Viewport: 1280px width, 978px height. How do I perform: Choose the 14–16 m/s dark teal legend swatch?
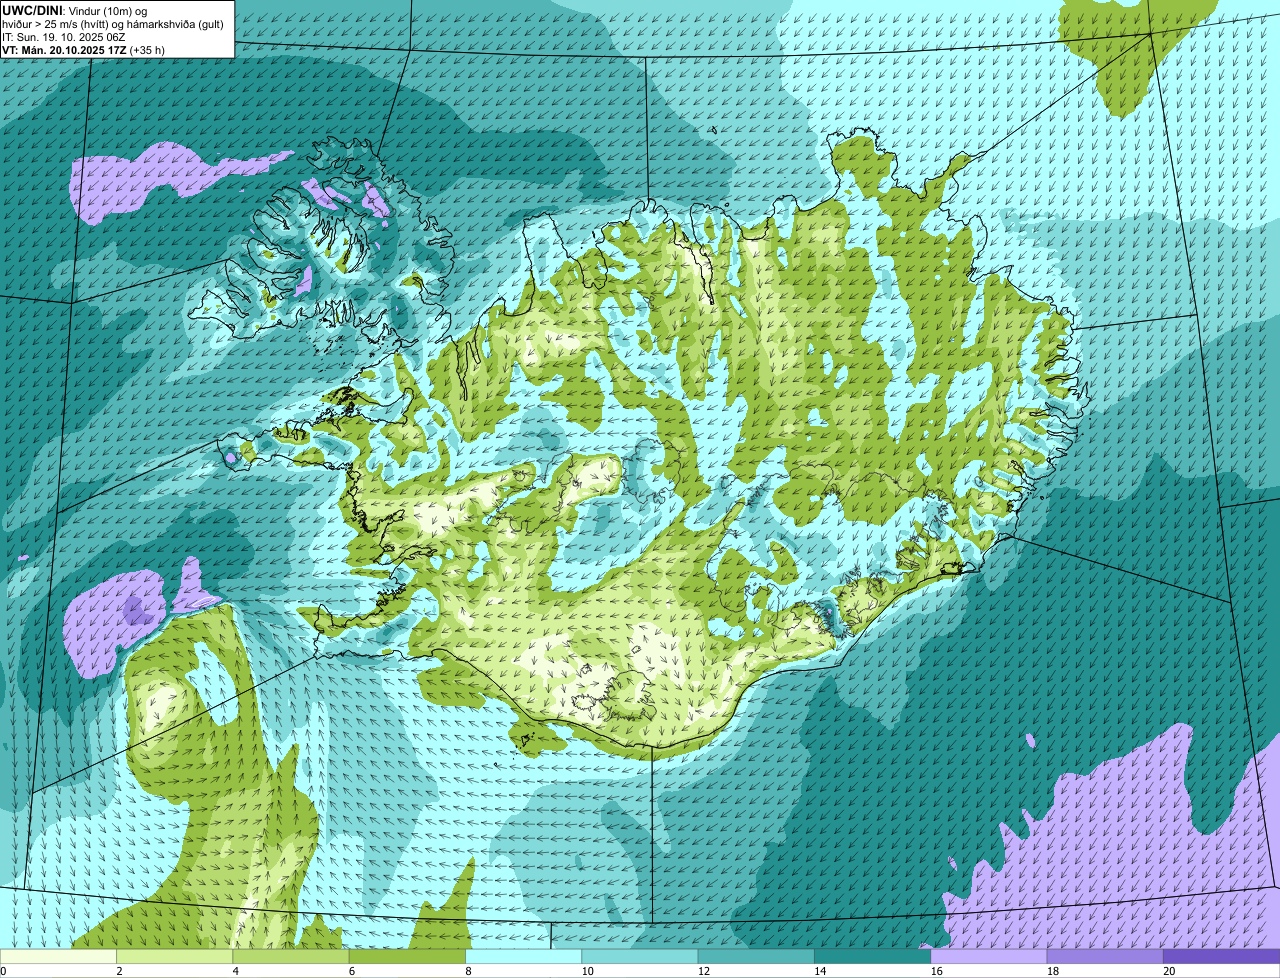click(873, 956)
